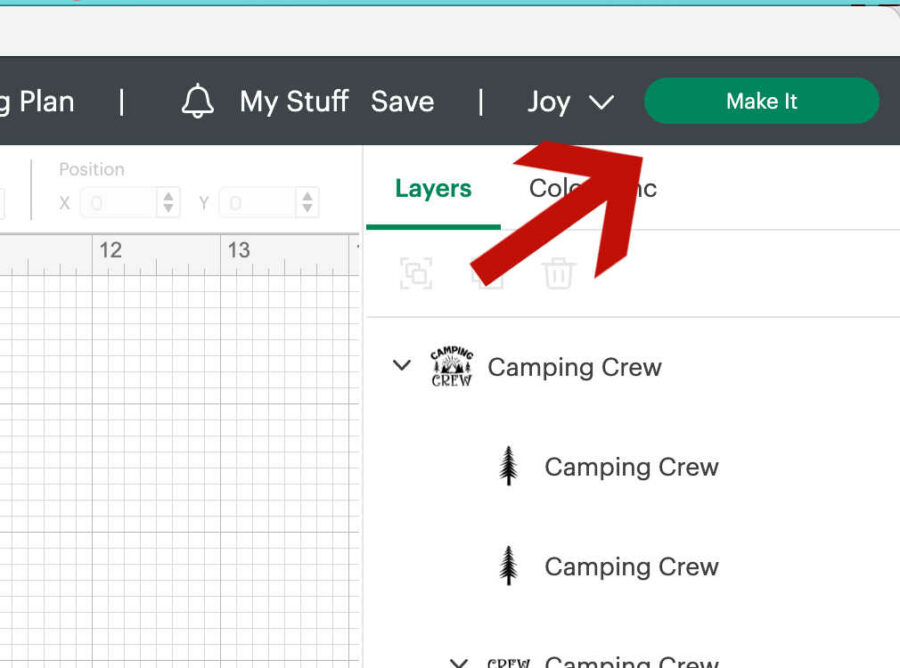Select the Camping Crew group logo thumbnail
Screen dimensions: 900x668
pos(451,367)
